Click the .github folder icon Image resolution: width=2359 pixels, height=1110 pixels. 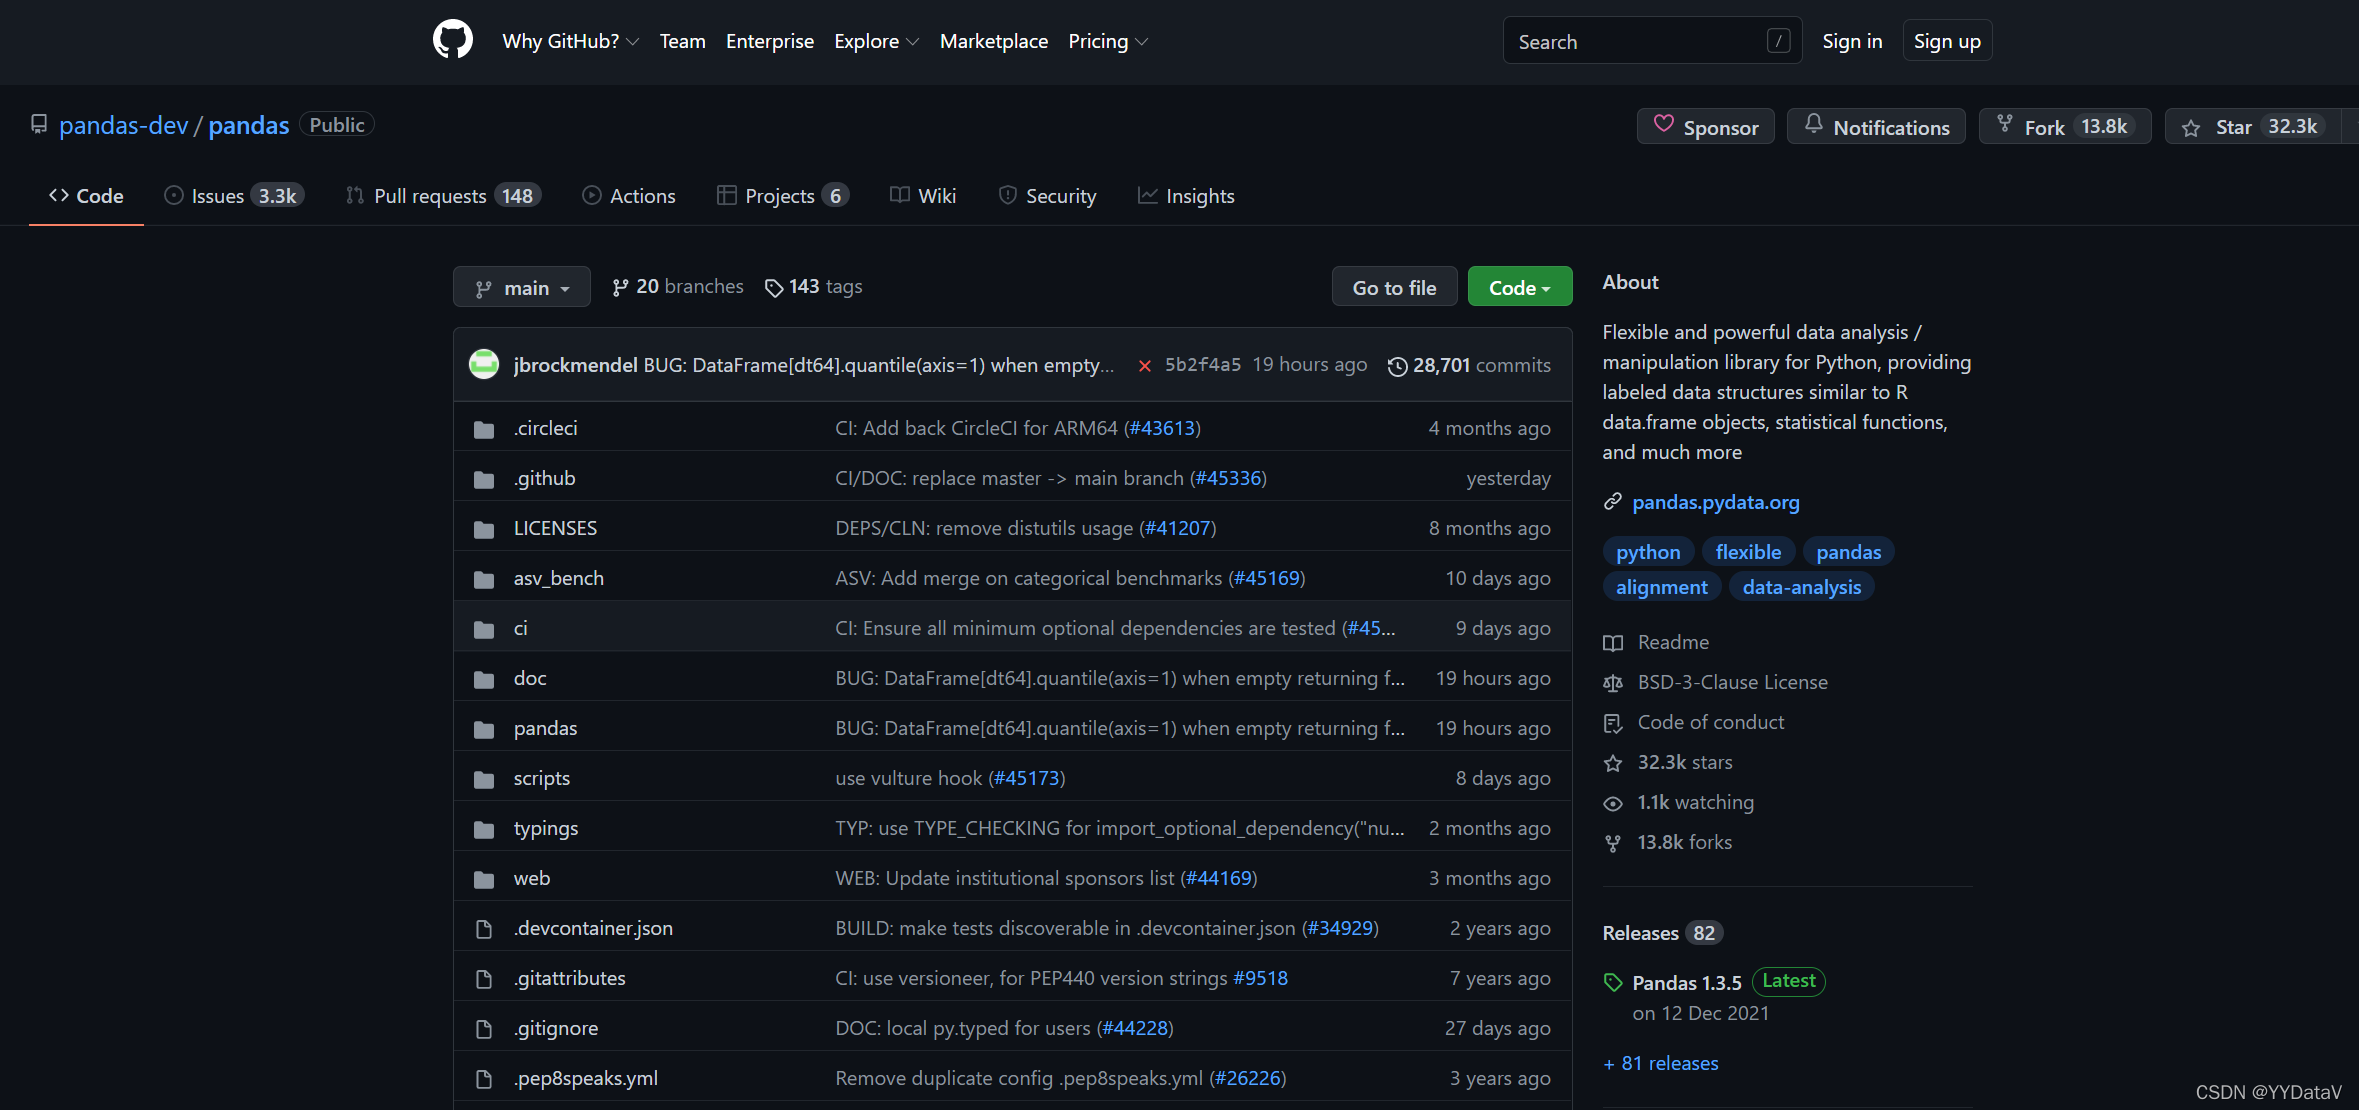[x=484, y=479]
